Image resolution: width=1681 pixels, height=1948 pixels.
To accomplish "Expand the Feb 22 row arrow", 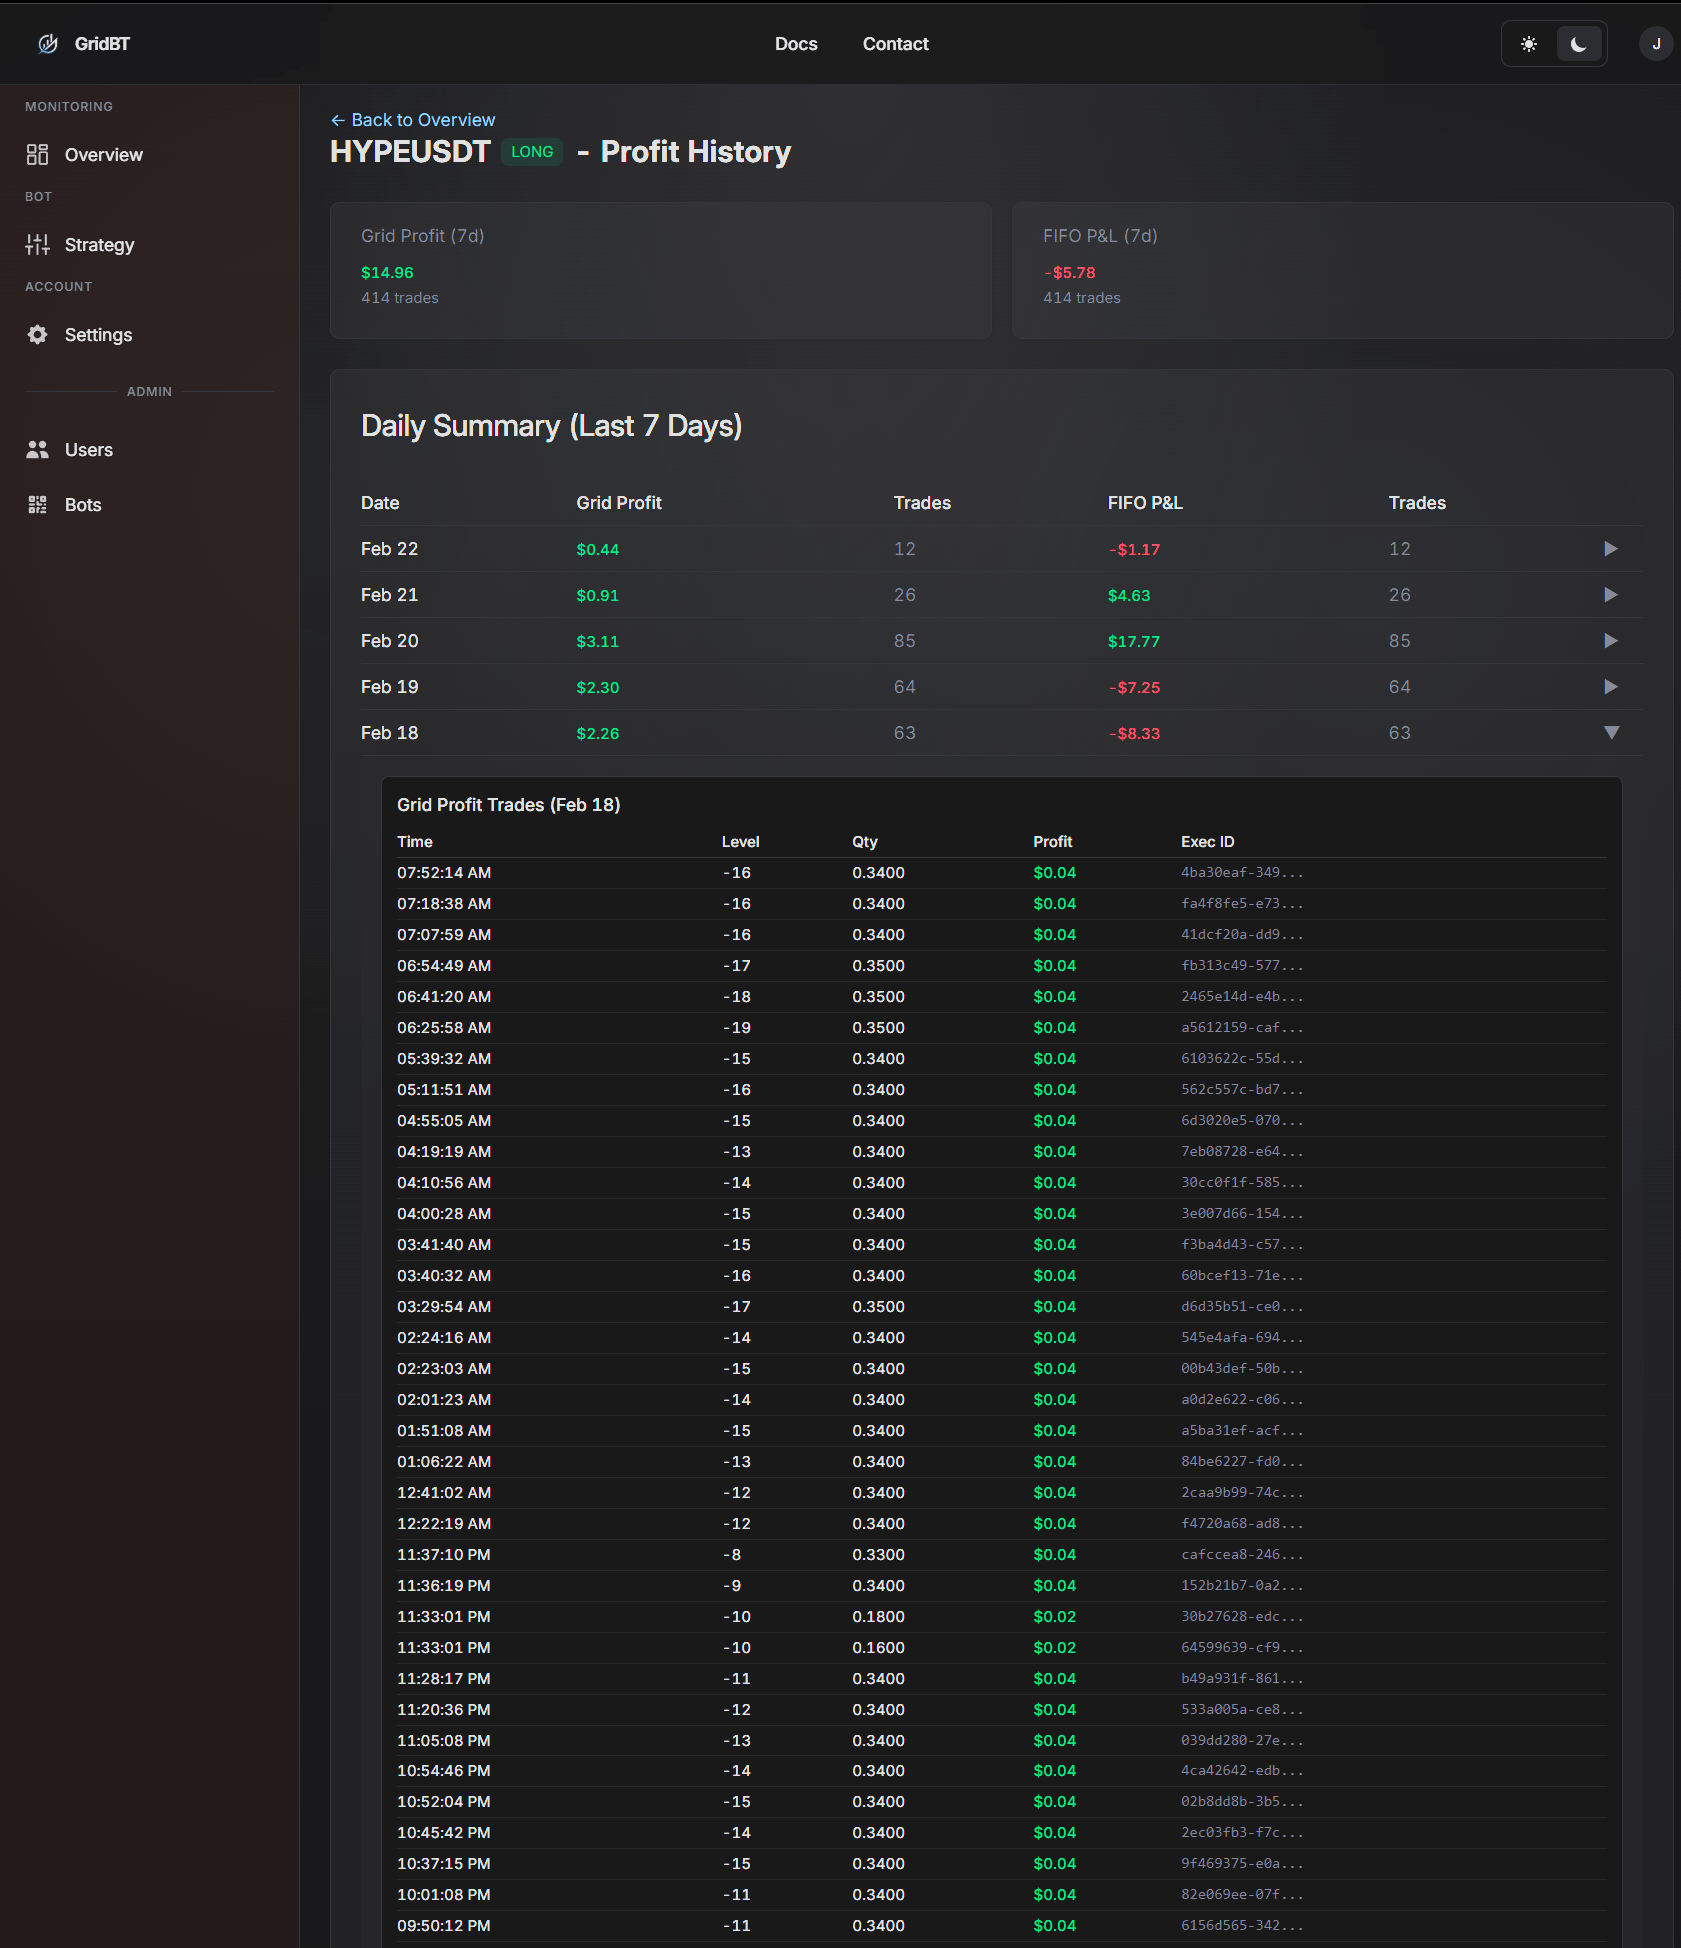I will 1610,548.
